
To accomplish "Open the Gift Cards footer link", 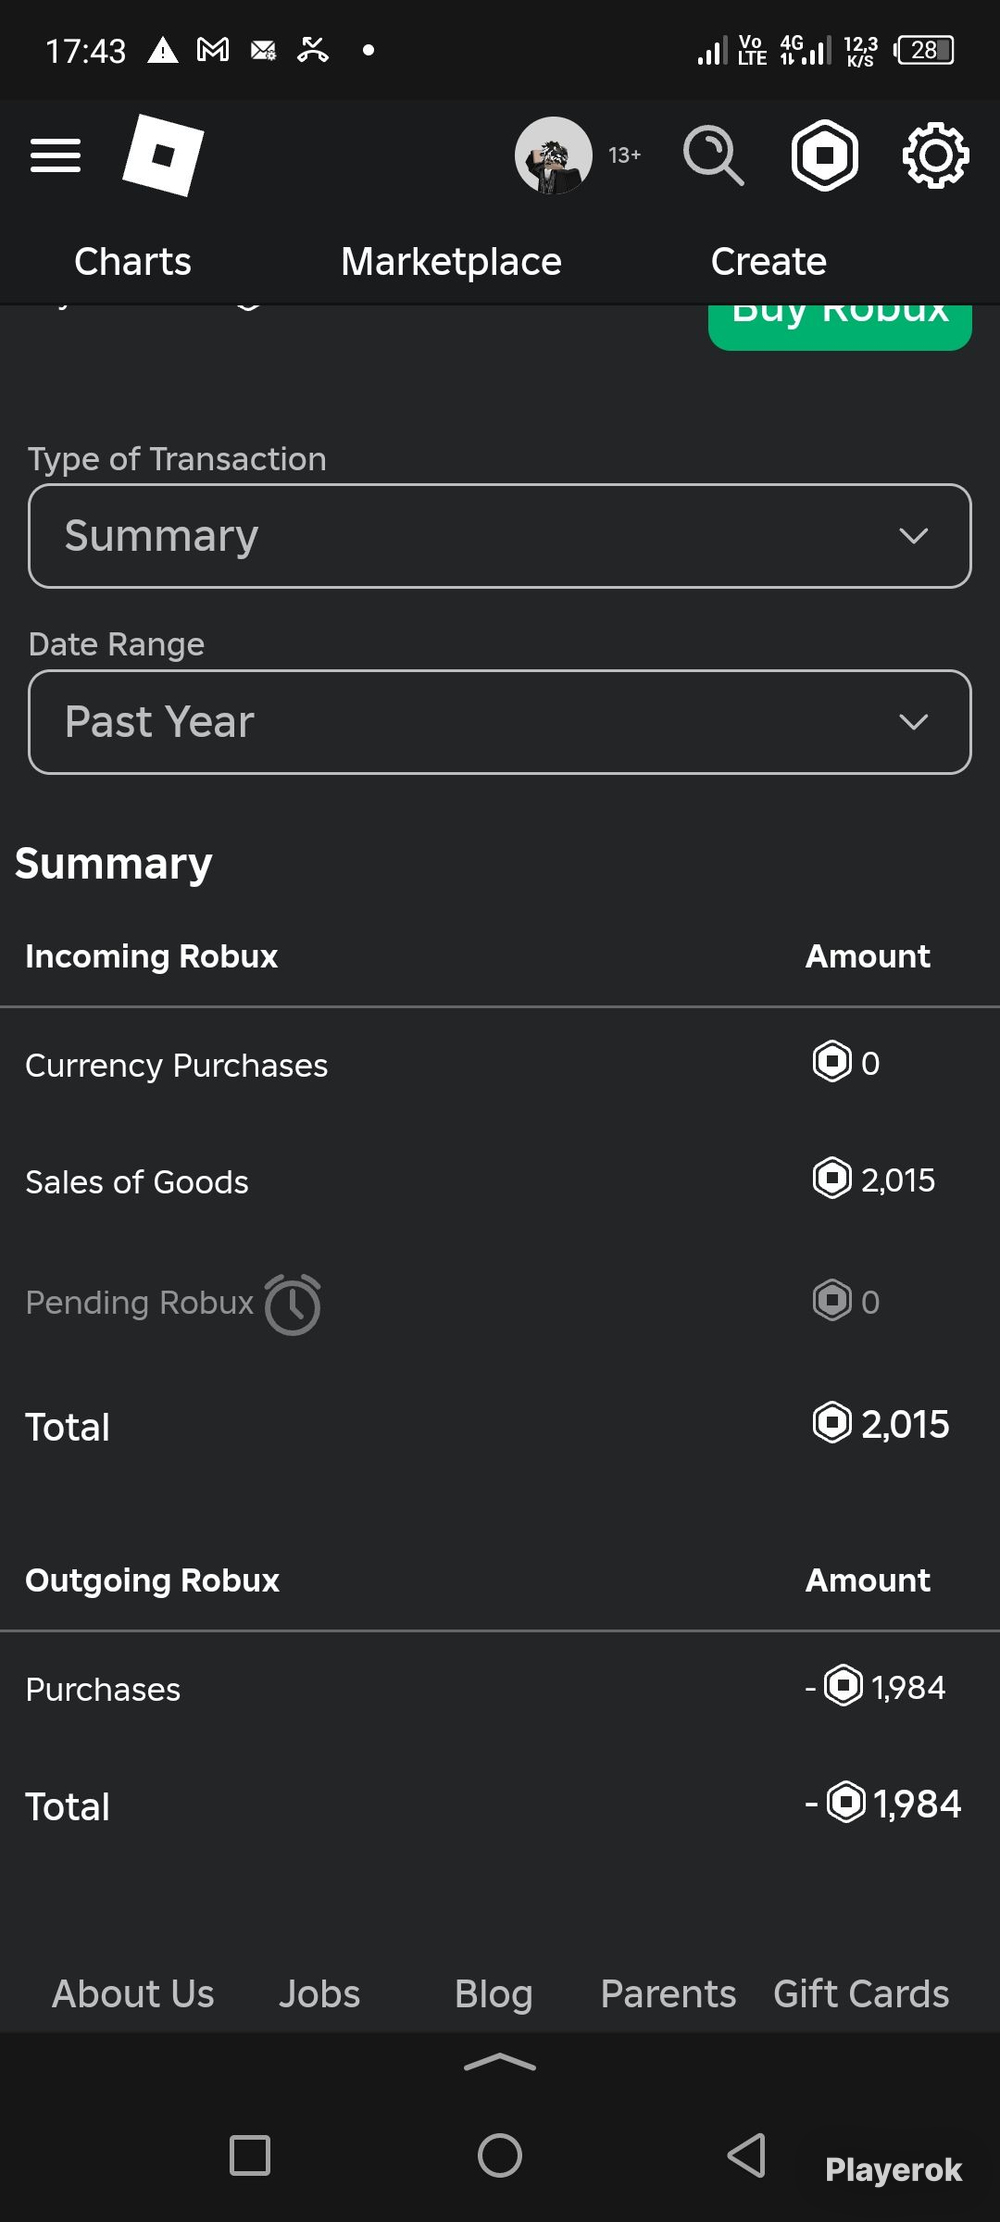I will [x=861, y=1994].
